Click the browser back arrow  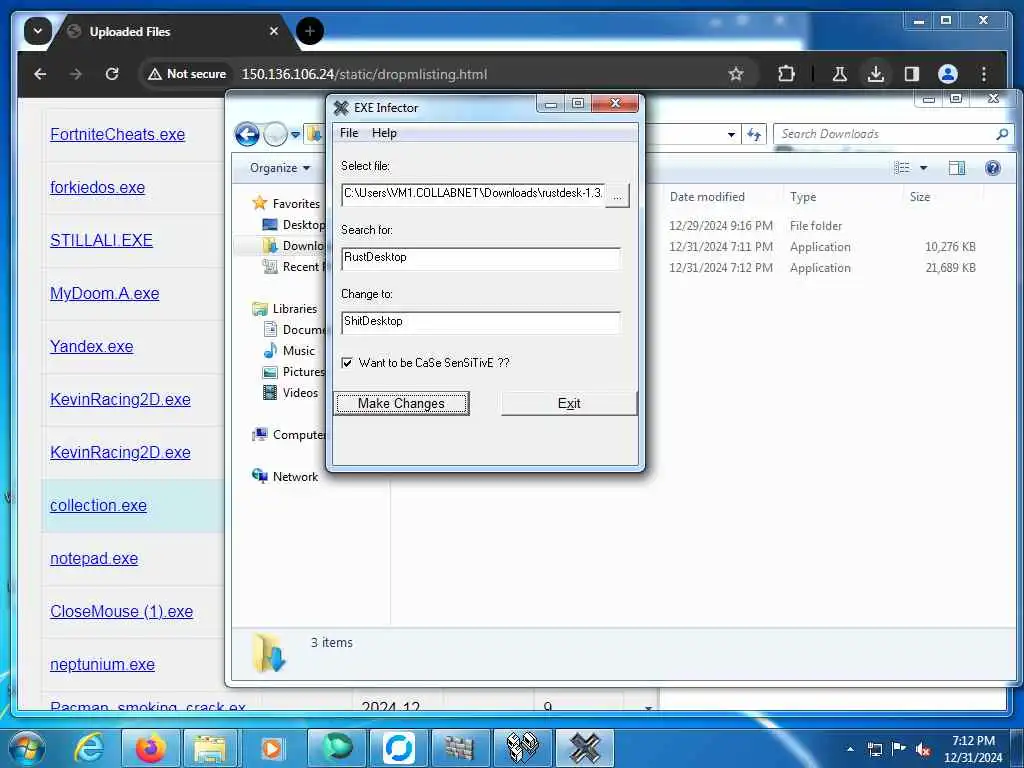[40, 74]
